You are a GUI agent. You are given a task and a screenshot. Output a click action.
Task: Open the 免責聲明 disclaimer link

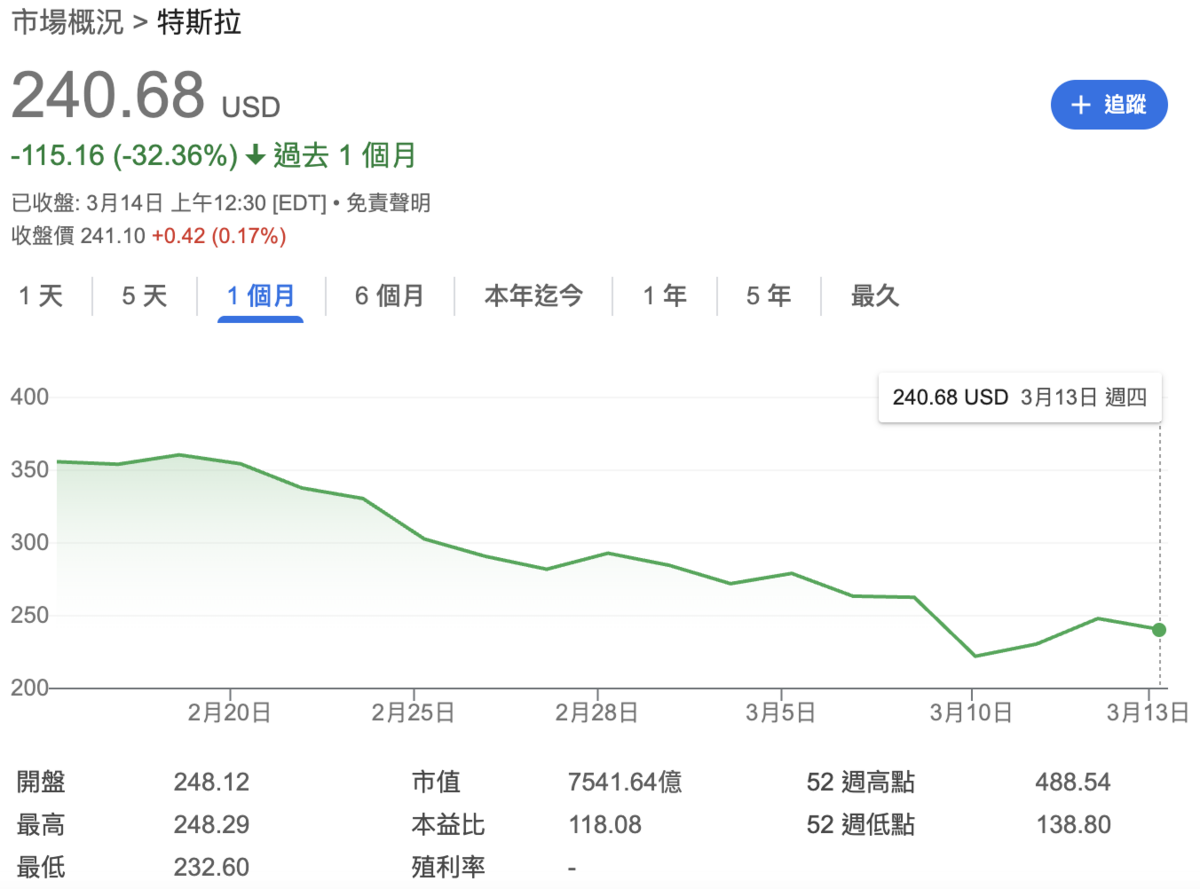pos(388,204)
